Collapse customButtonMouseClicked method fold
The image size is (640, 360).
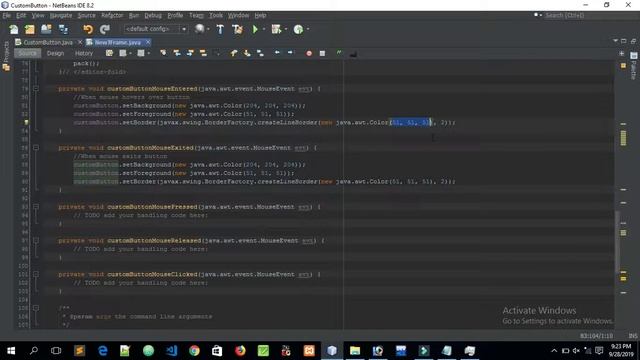(36, 274)
